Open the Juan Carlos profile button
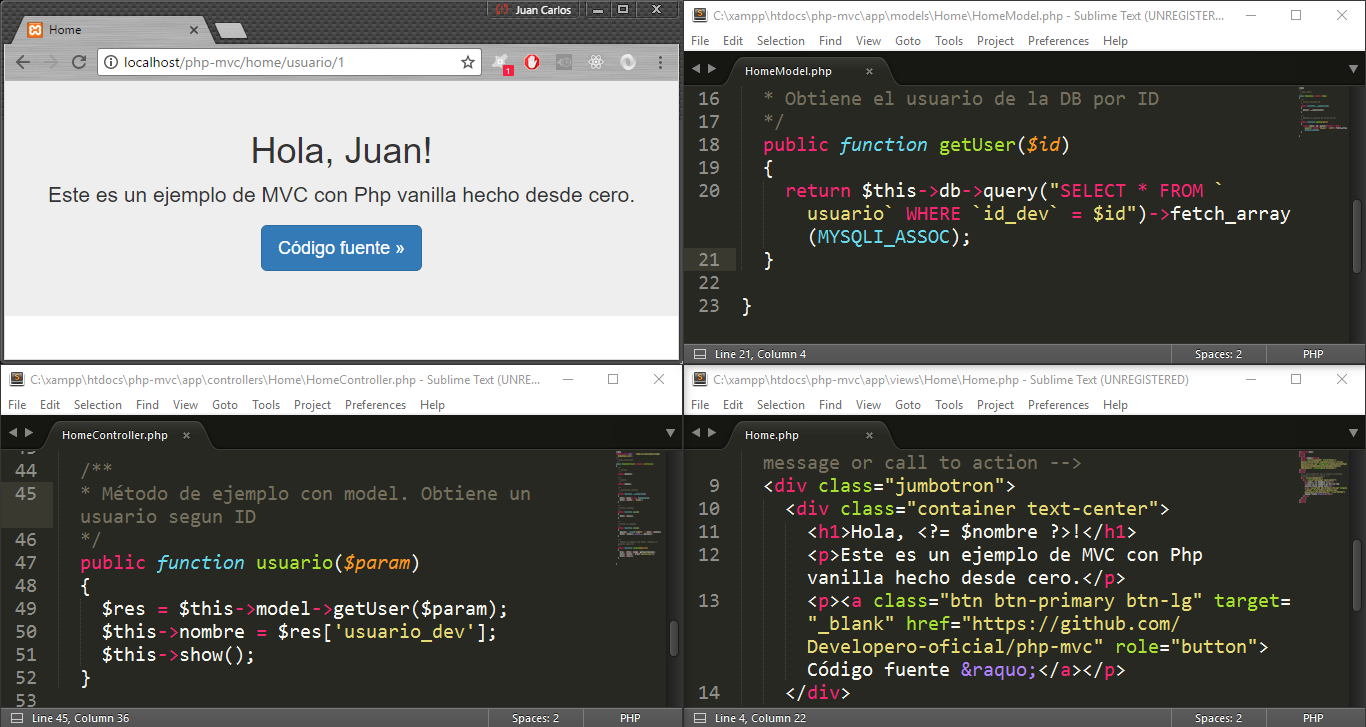1366x727 pixels. click(535, 10)
